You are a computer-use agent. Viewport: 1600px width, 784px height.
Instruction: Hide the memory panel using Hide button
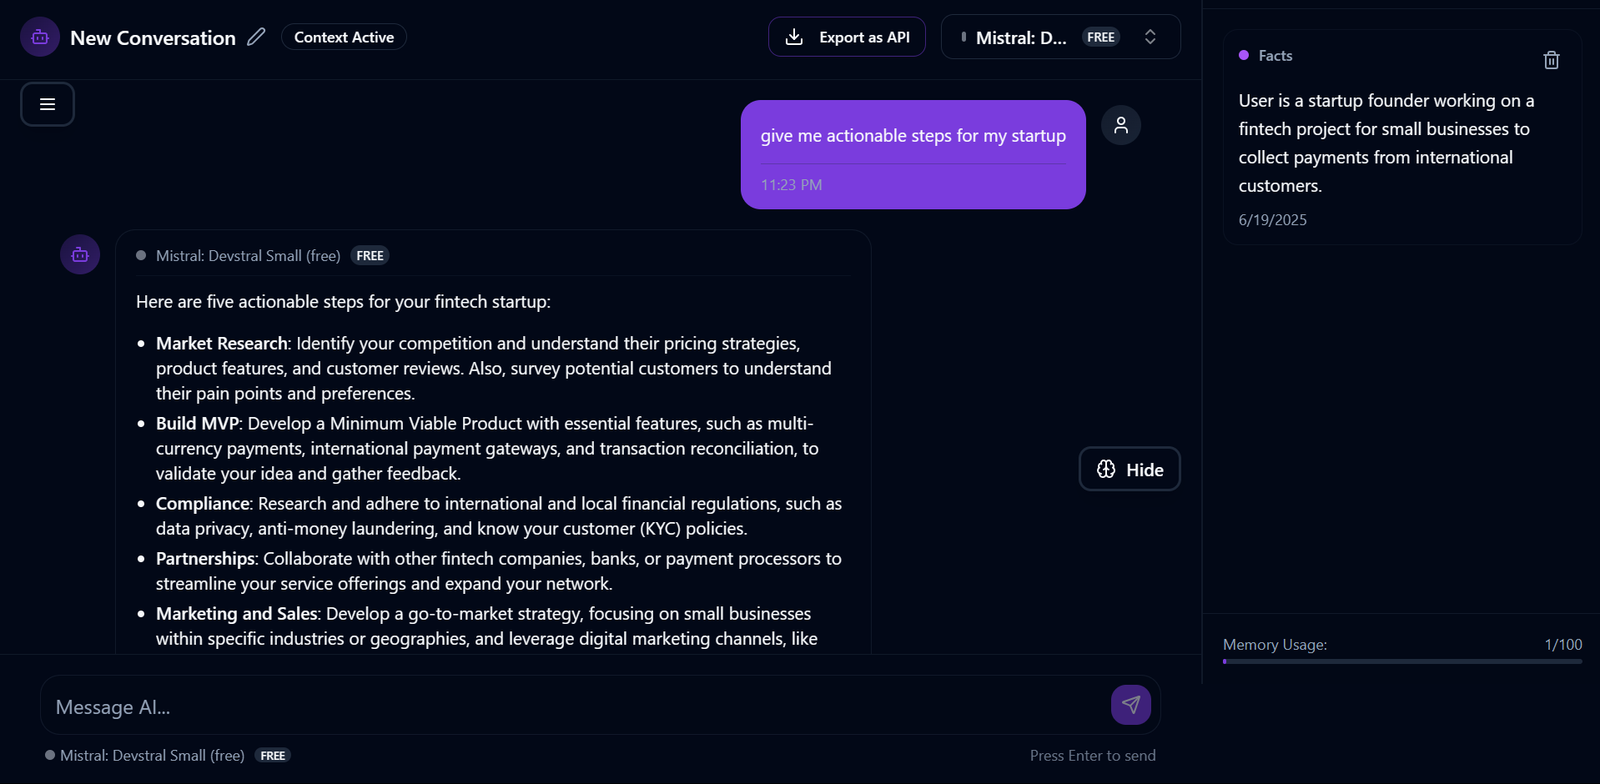pos(1129,469)
